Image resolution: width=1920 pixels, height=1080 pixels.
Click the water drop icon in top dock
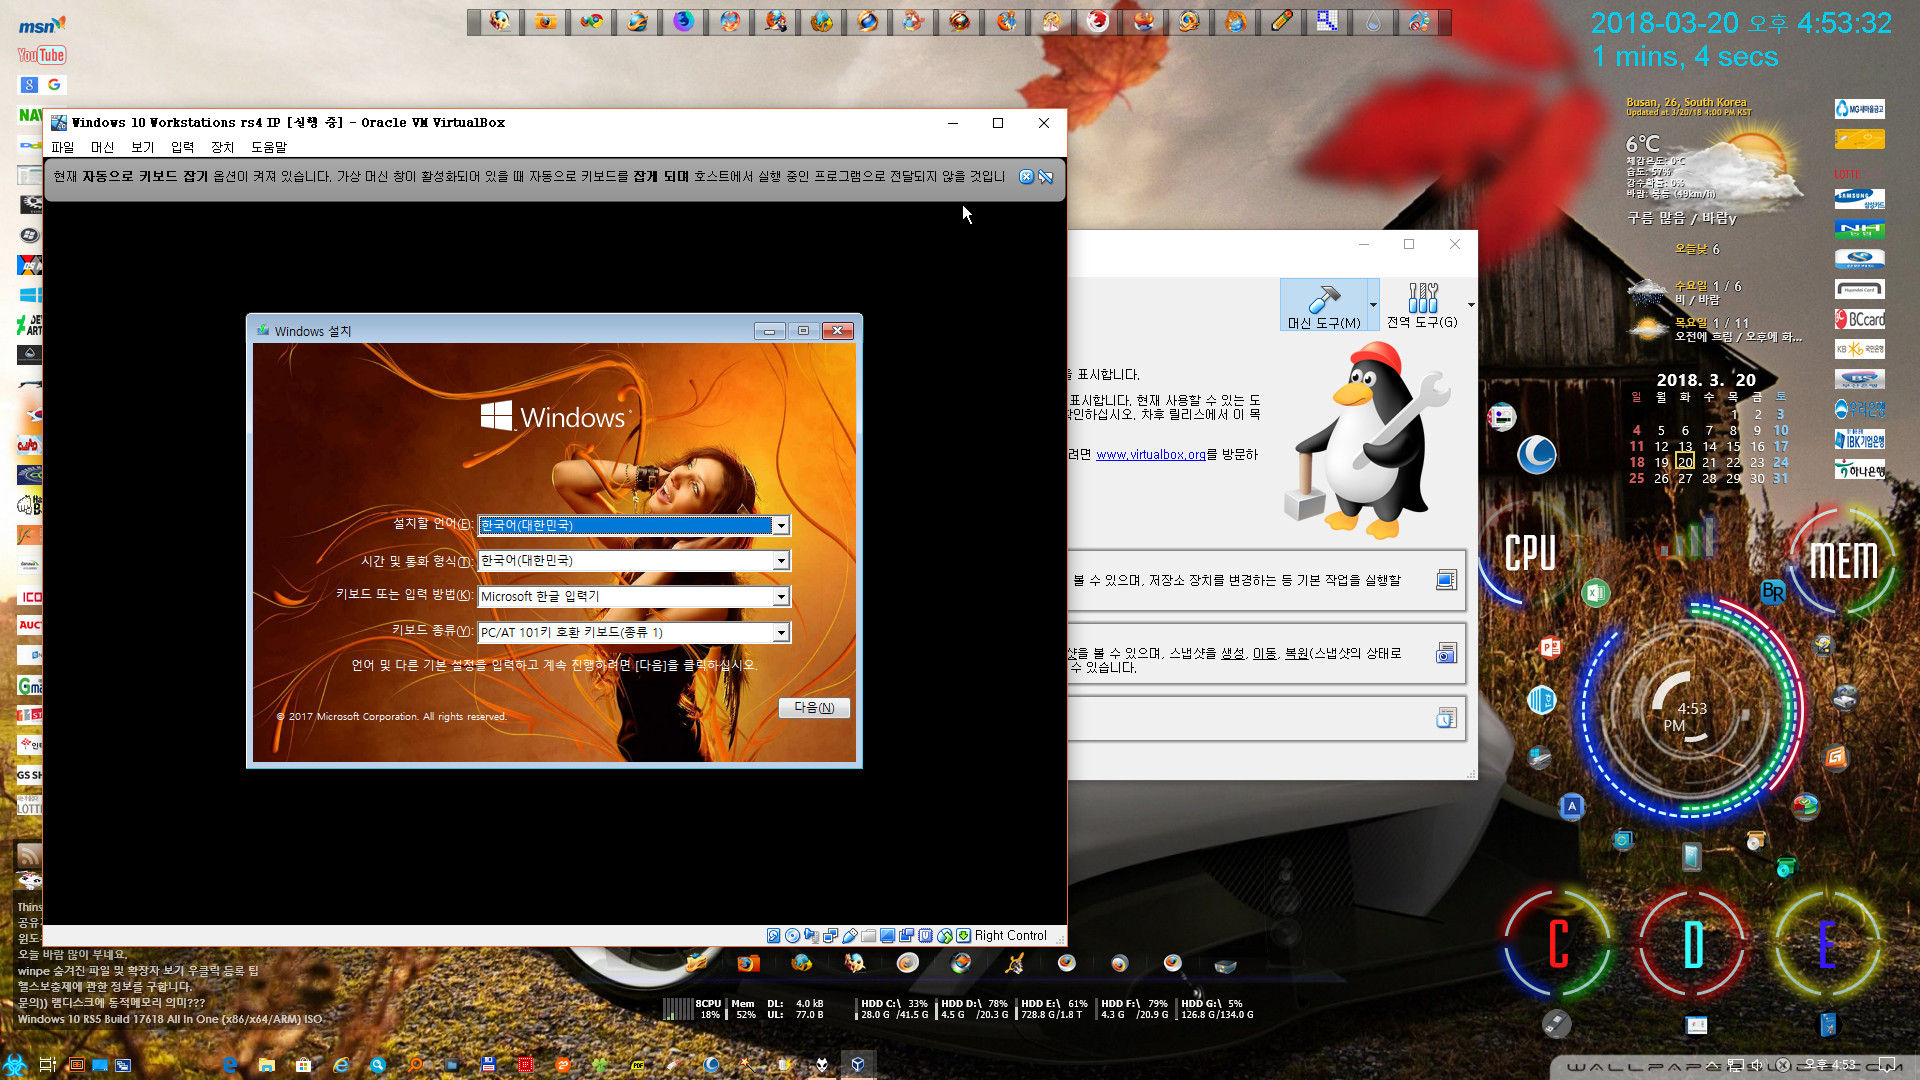tap(1373, 21)
